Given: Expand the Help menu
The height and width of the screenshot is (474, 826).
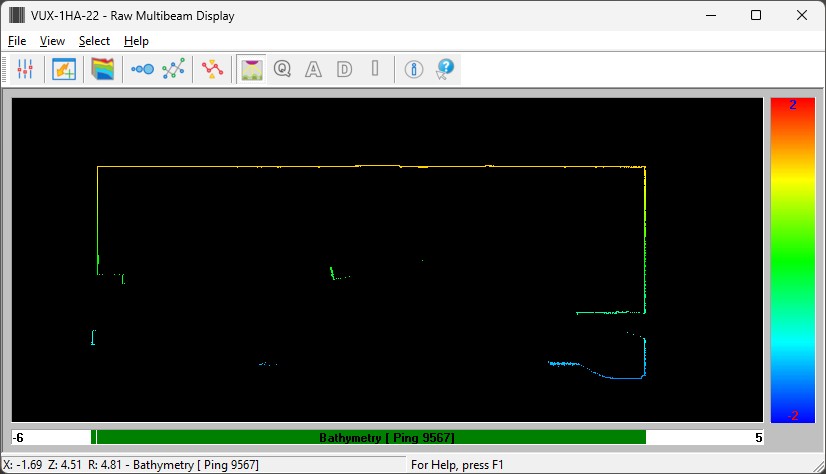Looking at the screenshot, I should 136,41.
